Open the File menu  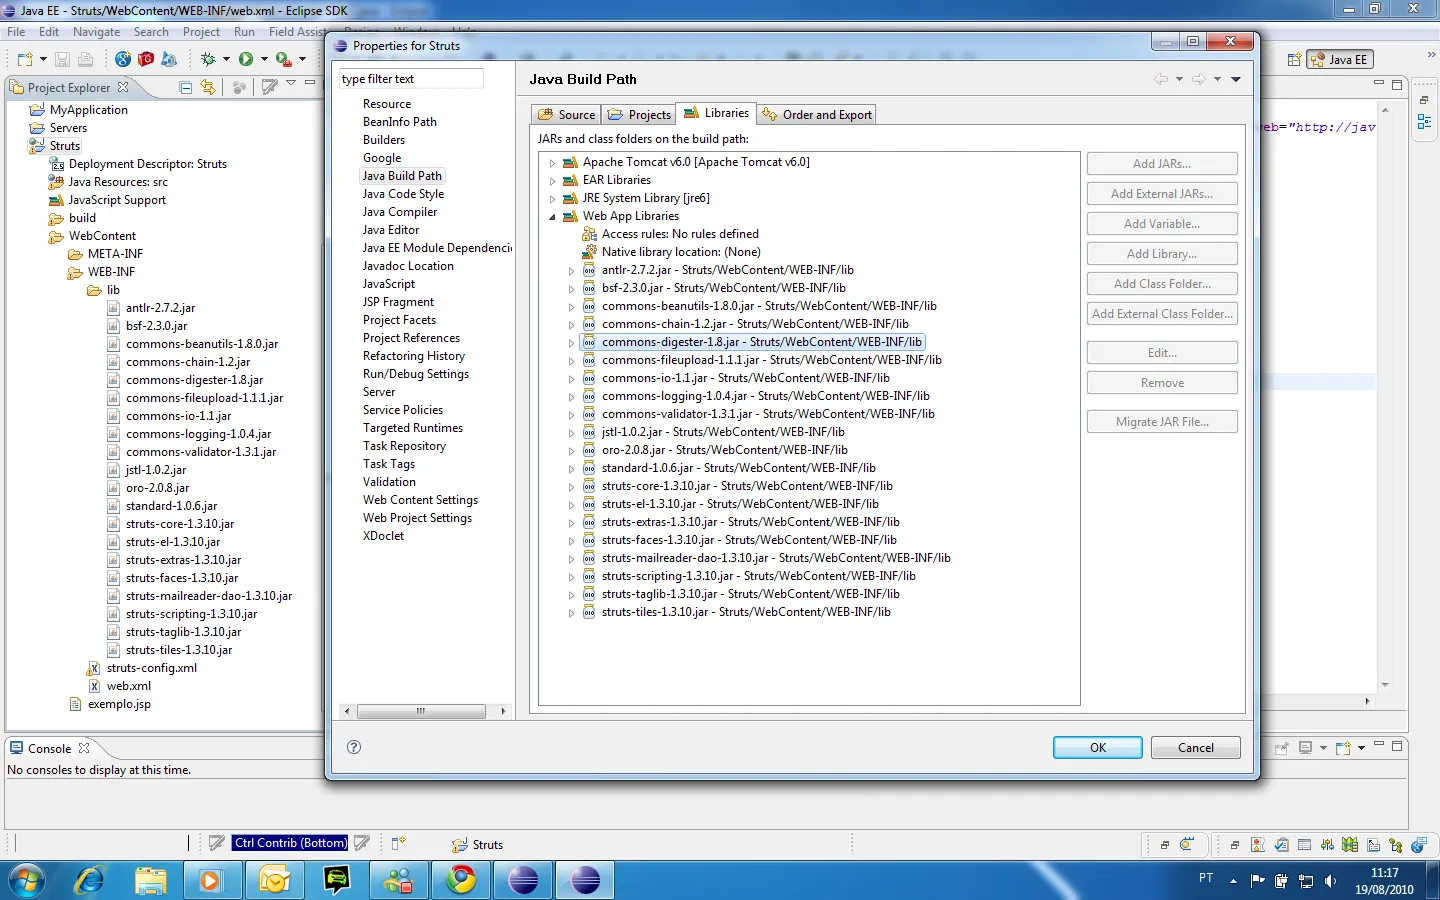16,32
